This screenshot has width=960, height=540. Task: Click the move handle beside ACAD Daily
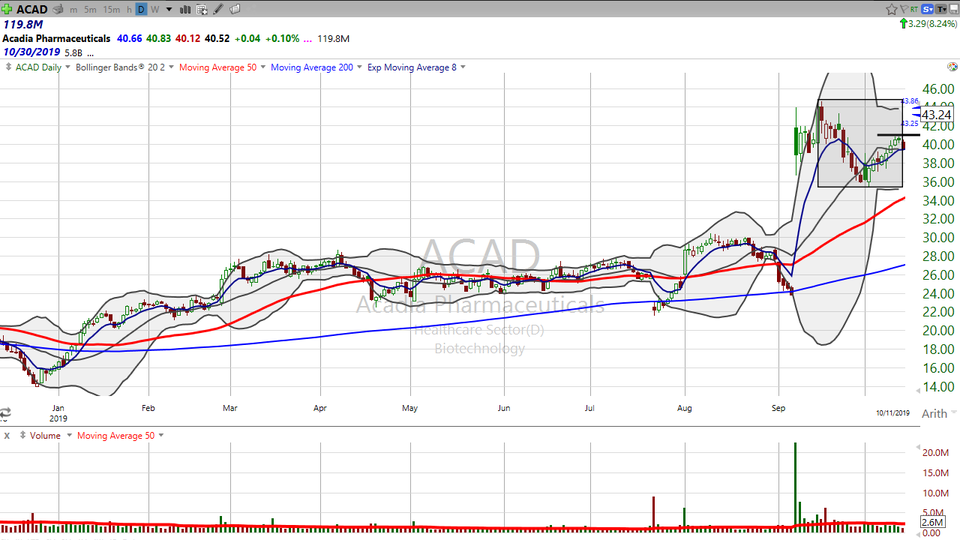[8, 67]
